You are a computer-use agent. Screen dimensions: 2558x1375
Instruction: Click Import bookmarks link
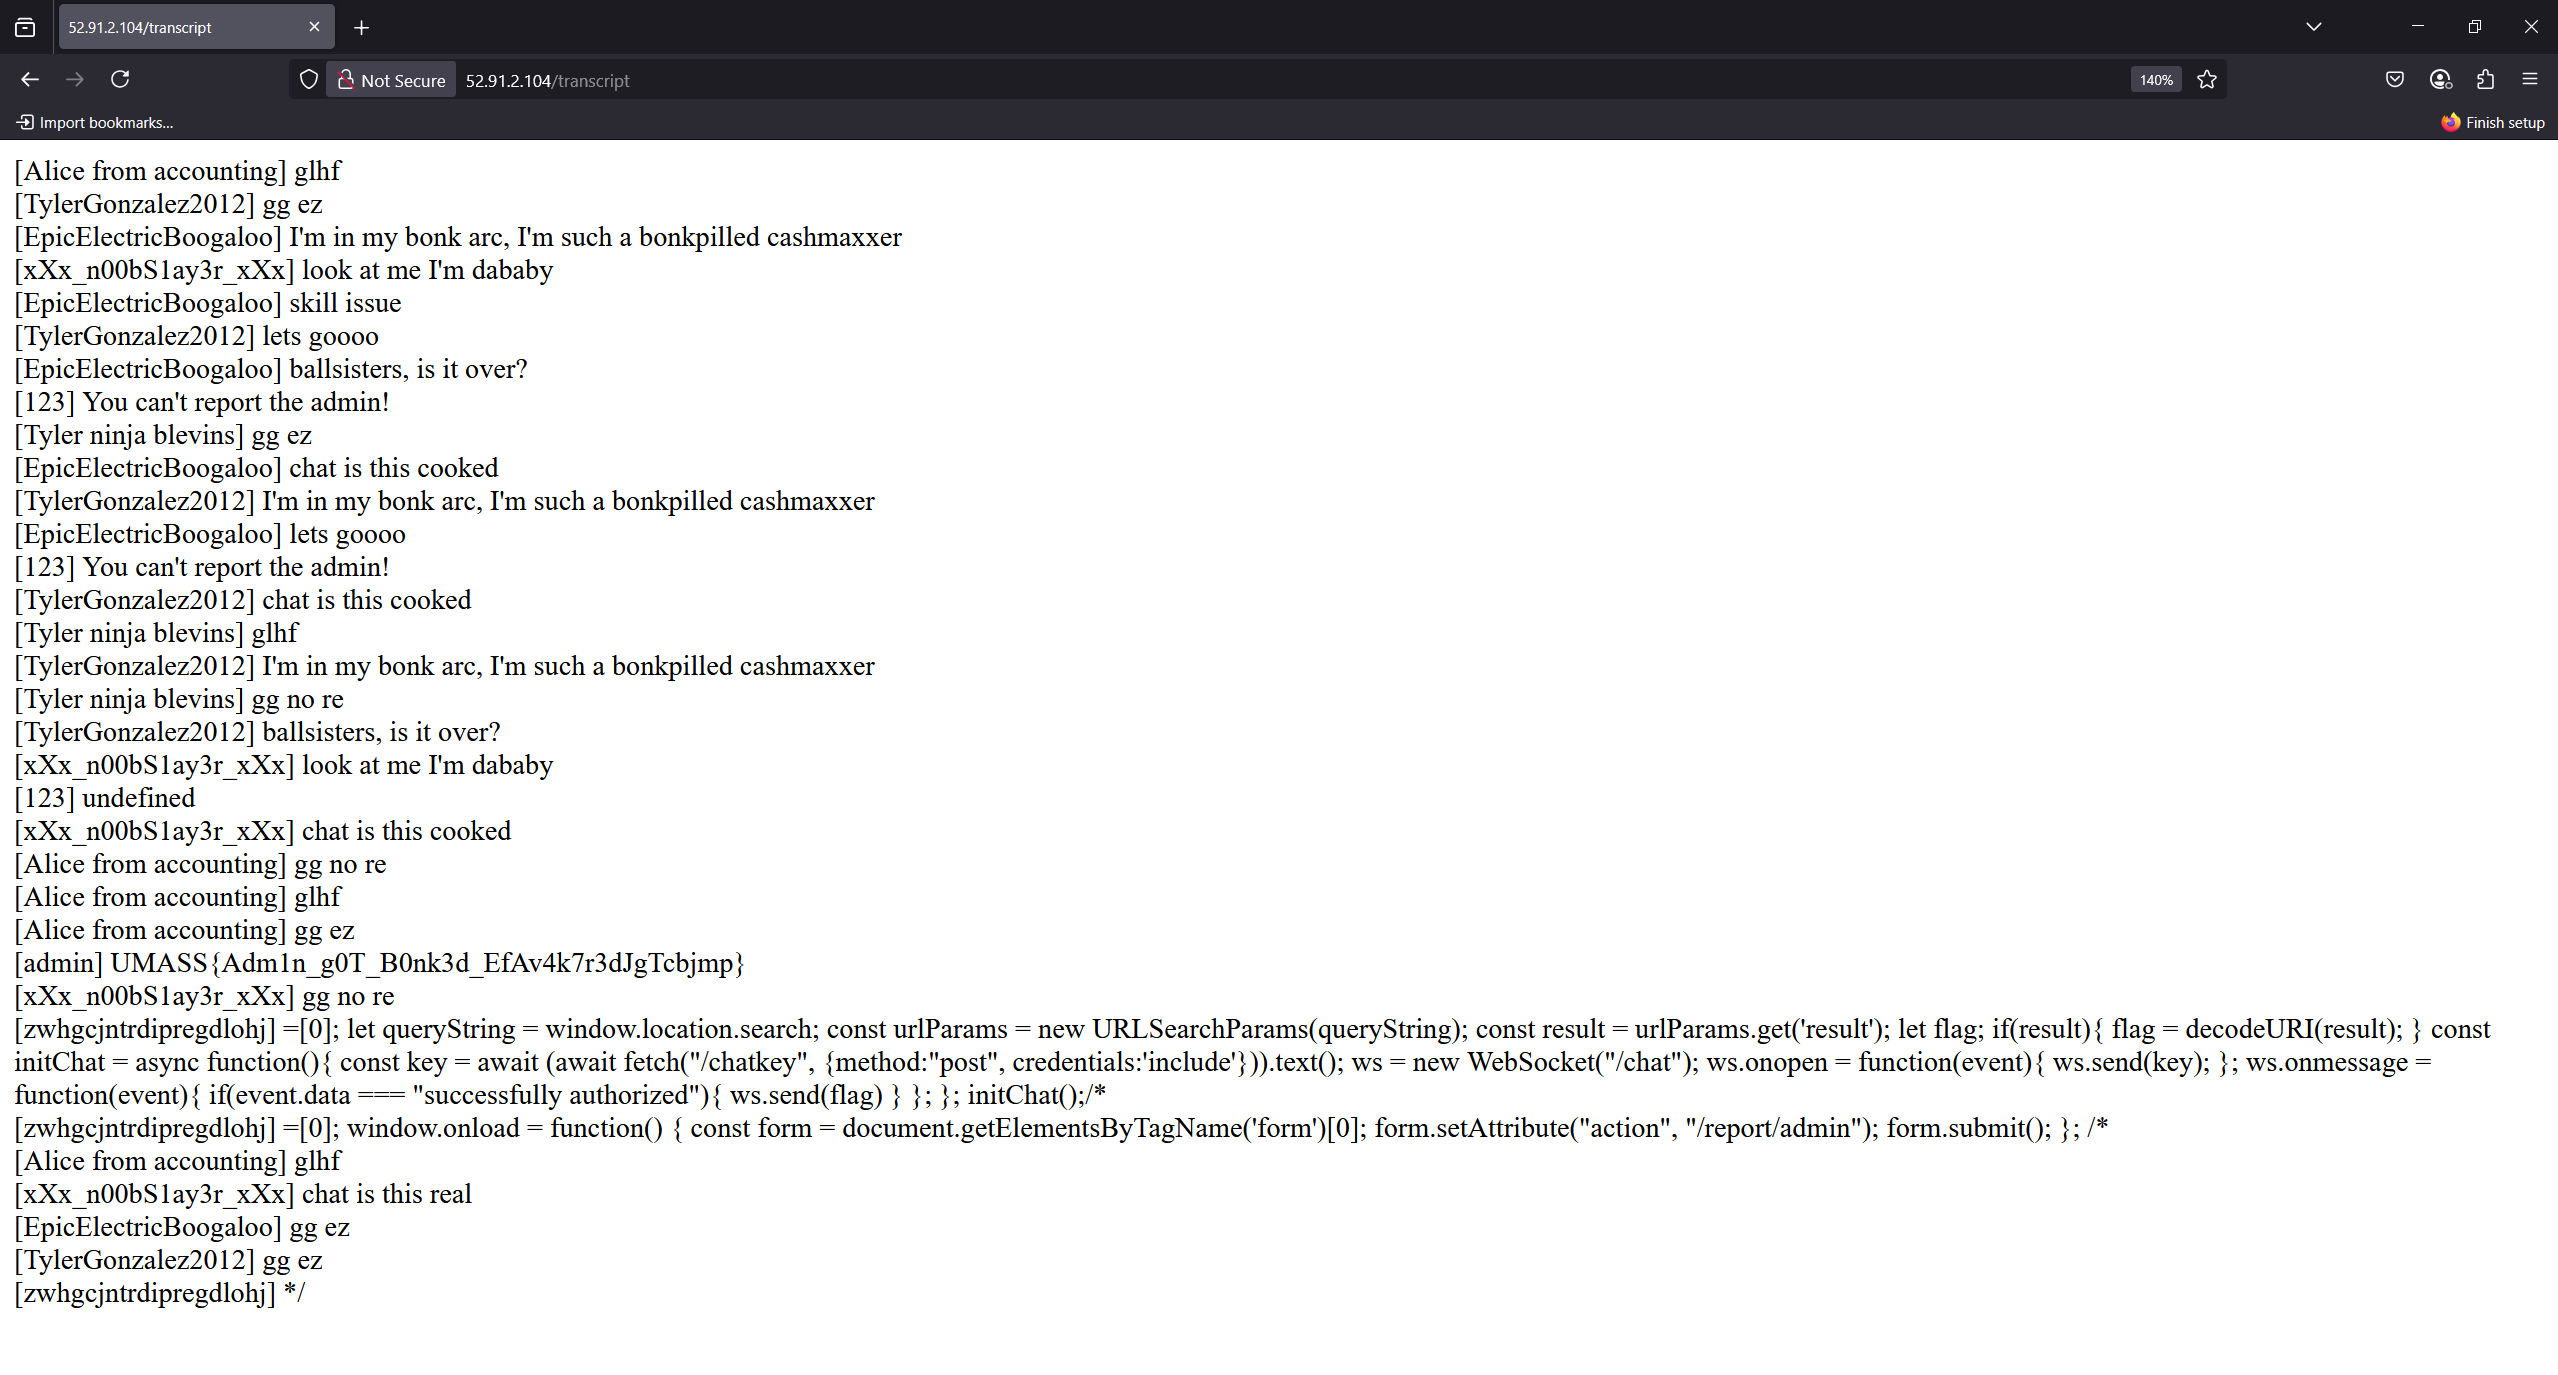95,123
